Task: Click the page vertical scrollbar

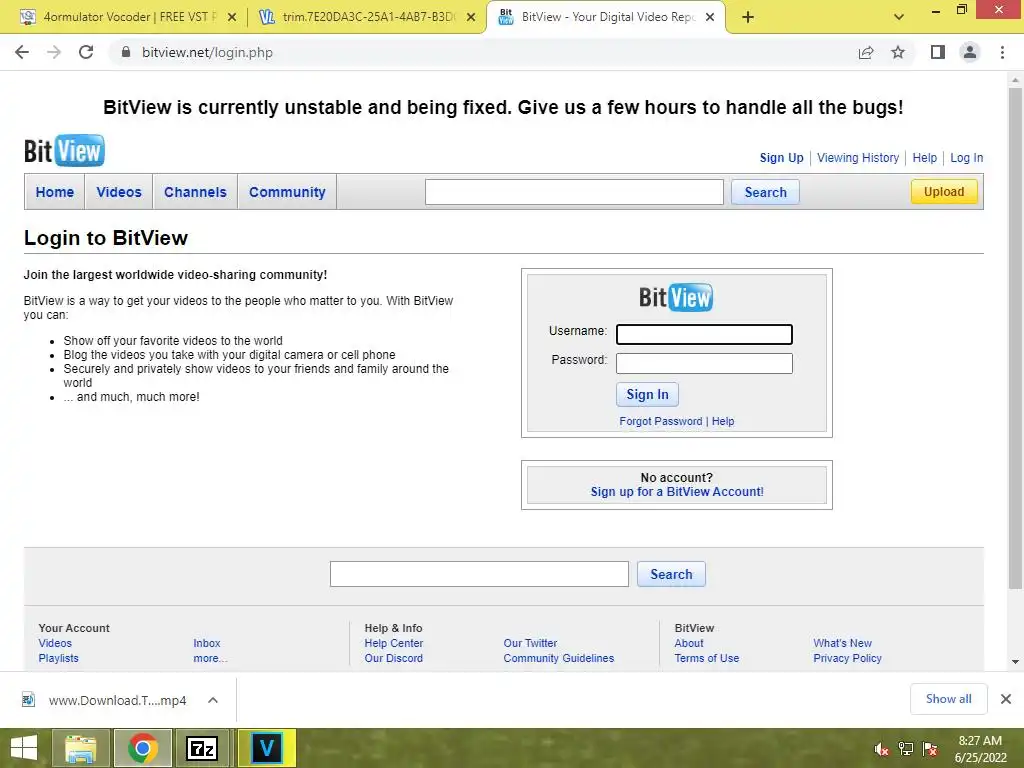Action: click(x=1015, y=338)
